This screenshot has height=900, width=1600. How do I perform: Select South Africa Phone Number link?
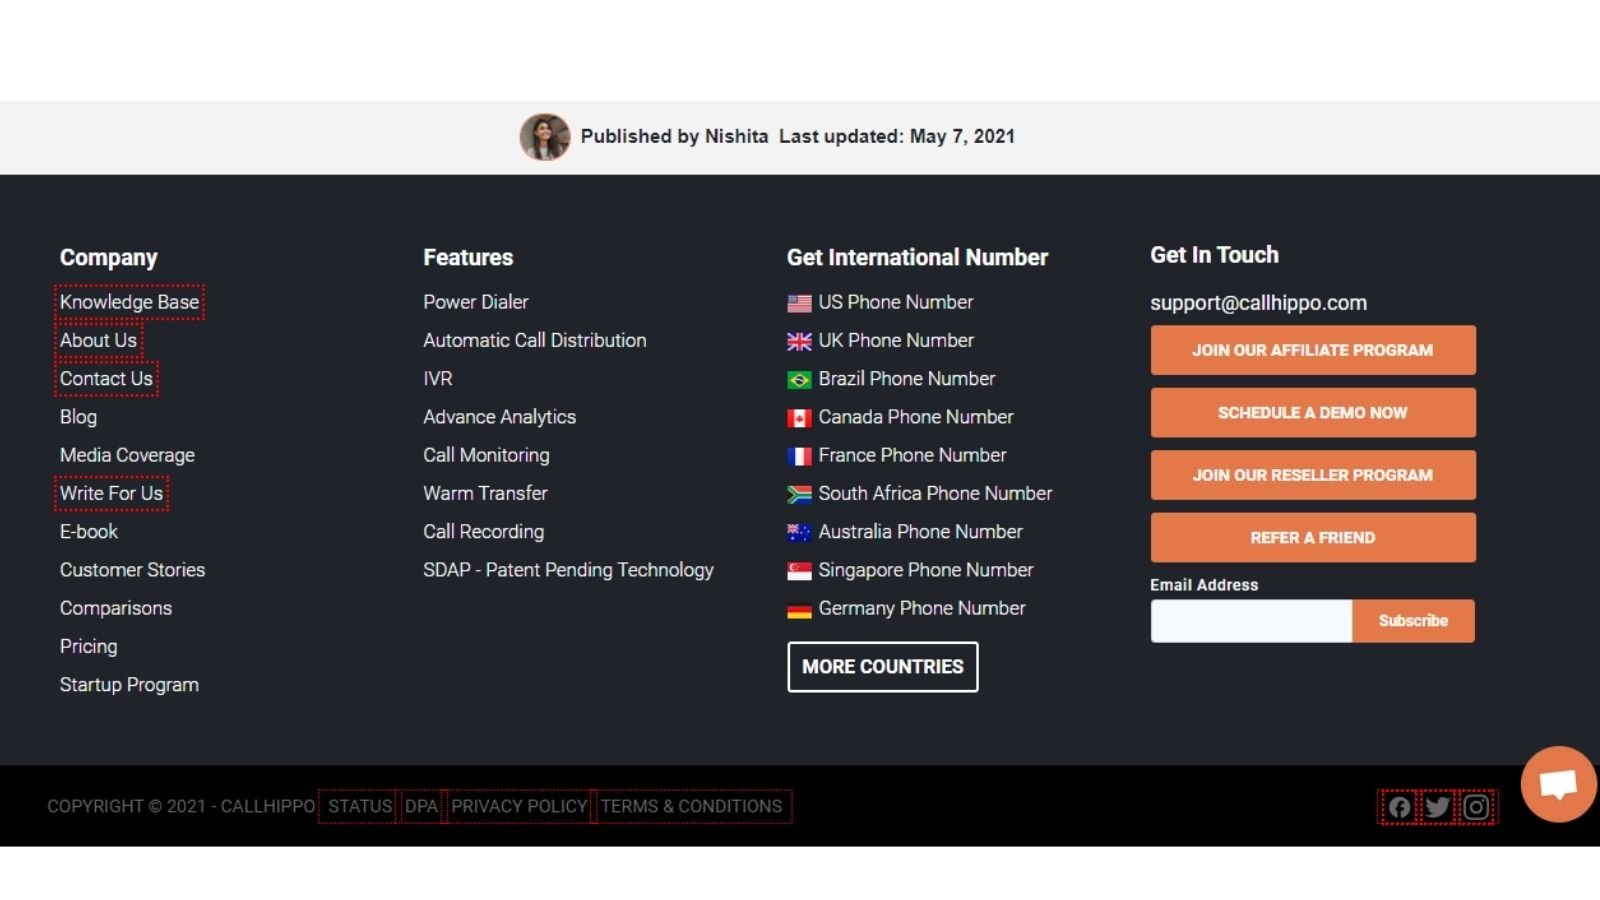pyautogui.click(x=935, y=493)
